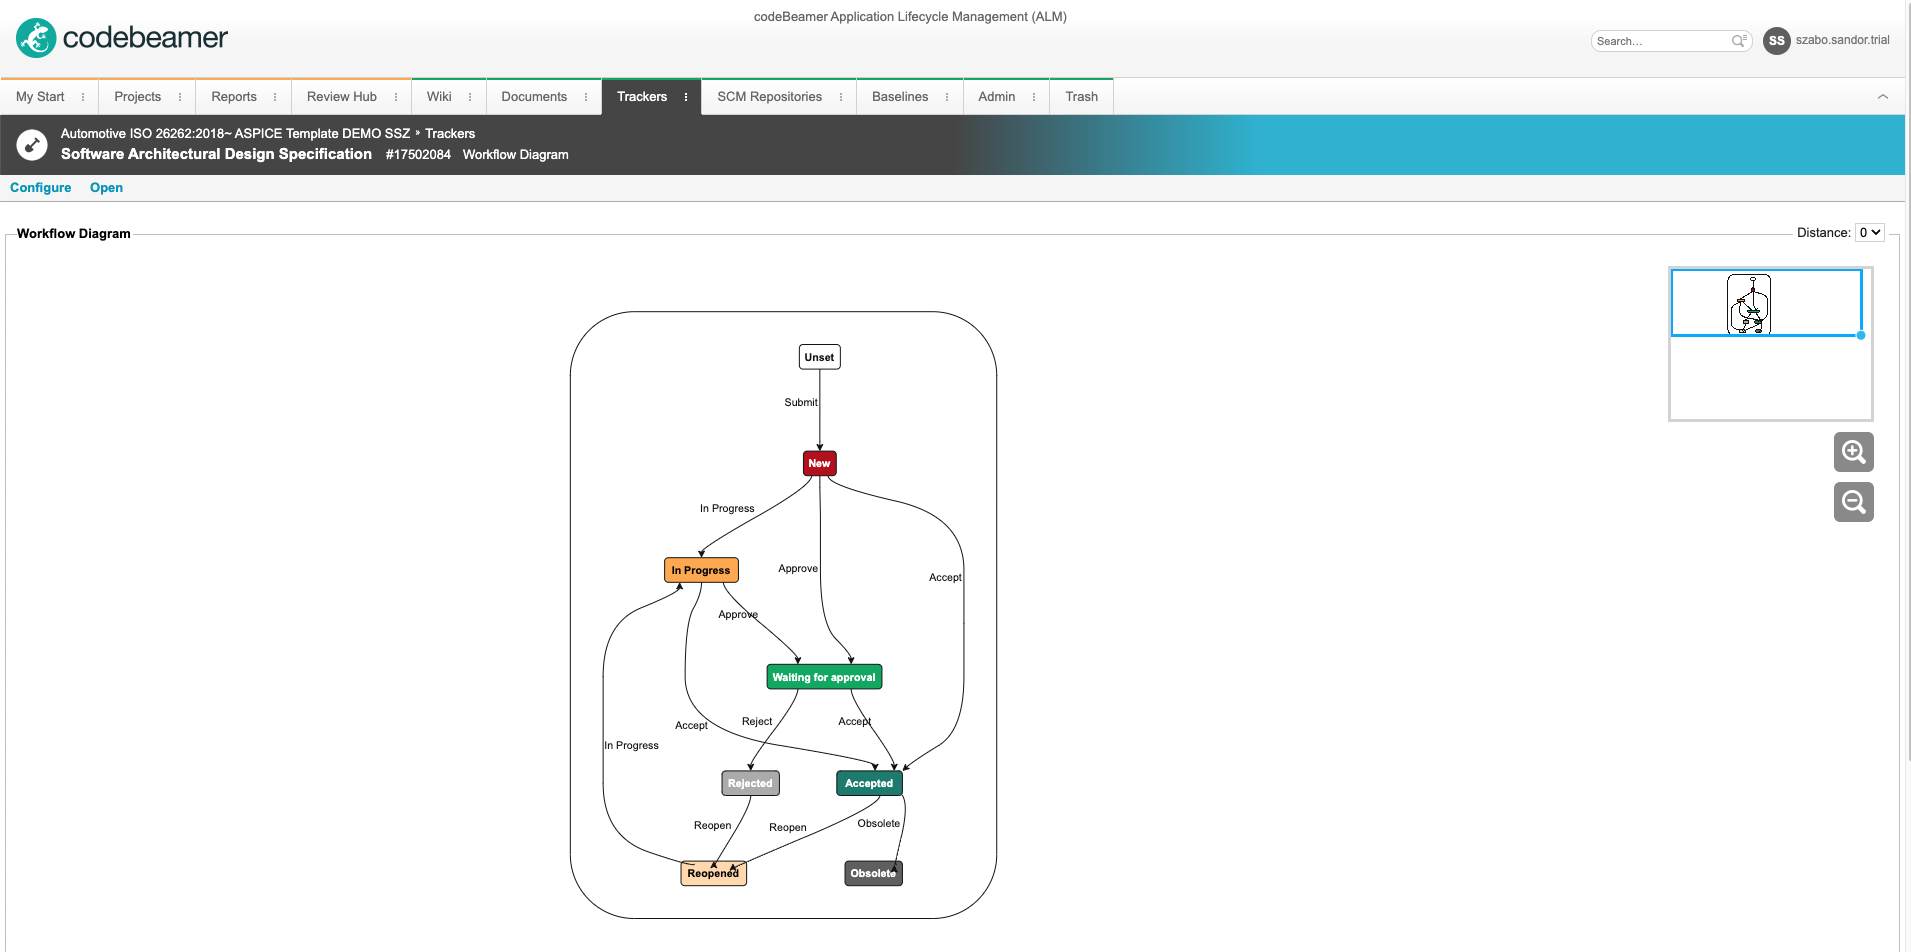This screenshot has width=1911, height=952.
Task: Open the Reports tab options dots
Action: 275,97
